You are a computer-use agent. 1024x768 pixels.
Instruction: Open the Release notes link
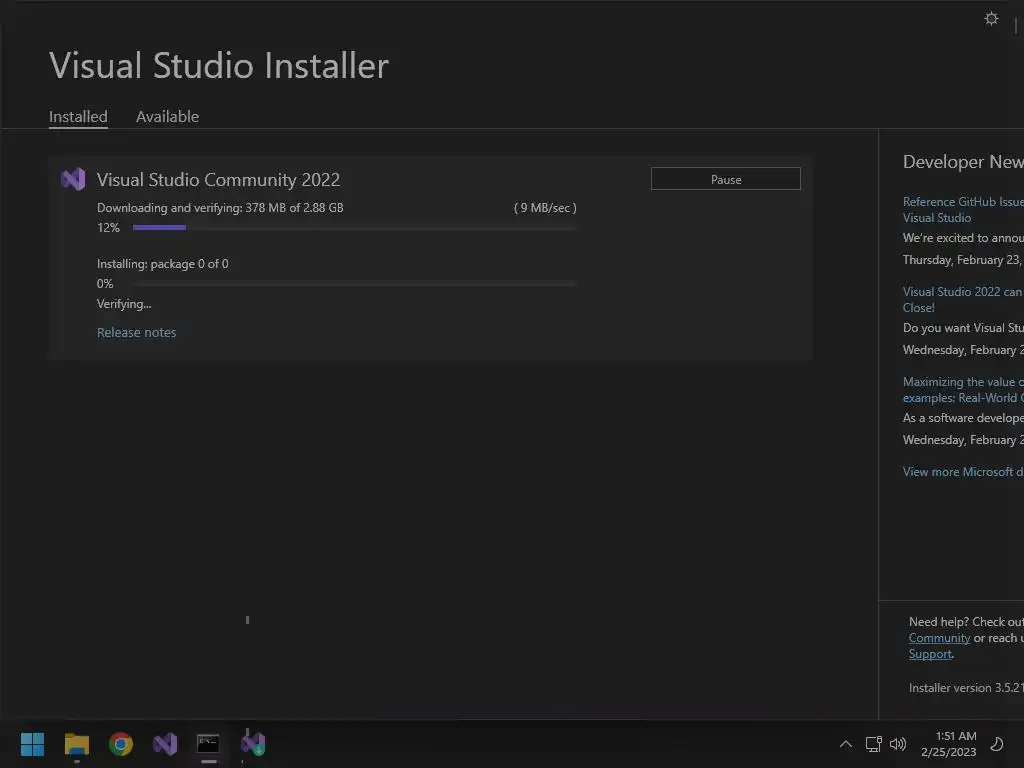pos(136,332)
